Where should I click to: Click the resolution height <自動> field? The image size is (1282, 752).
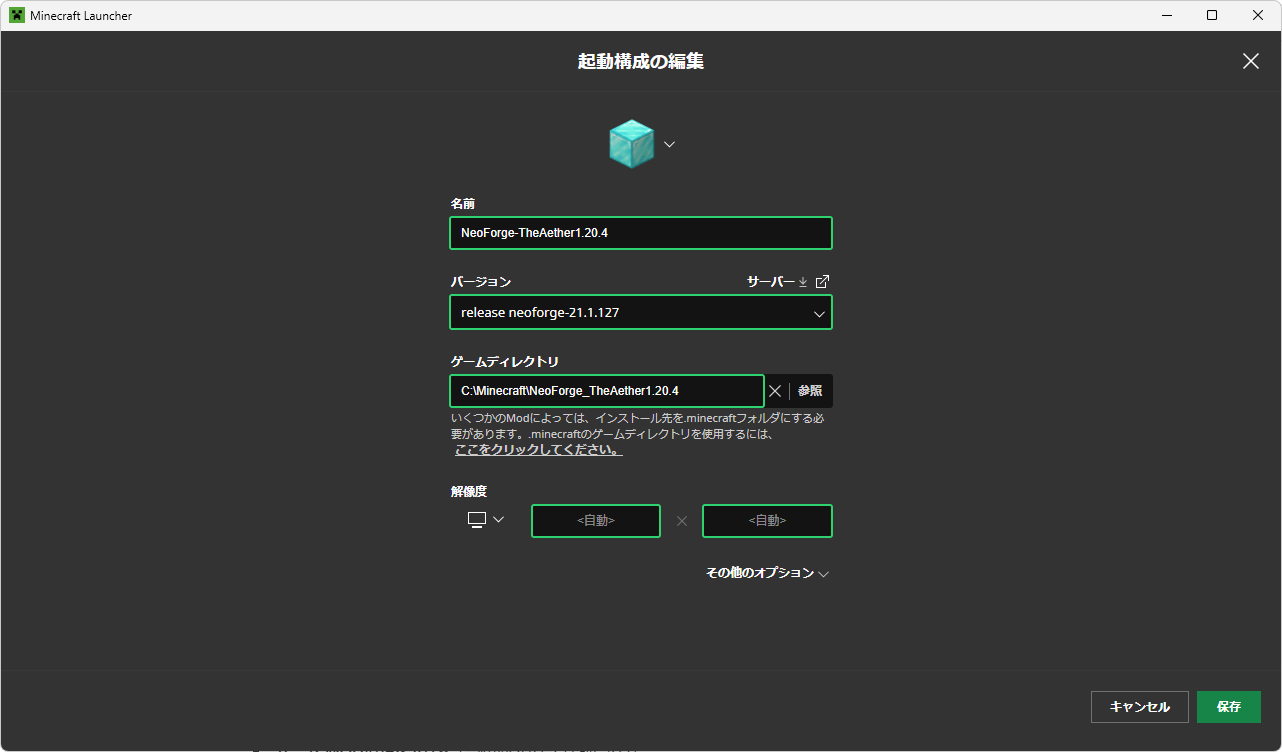pyautogui.click(x=767, y=521)
